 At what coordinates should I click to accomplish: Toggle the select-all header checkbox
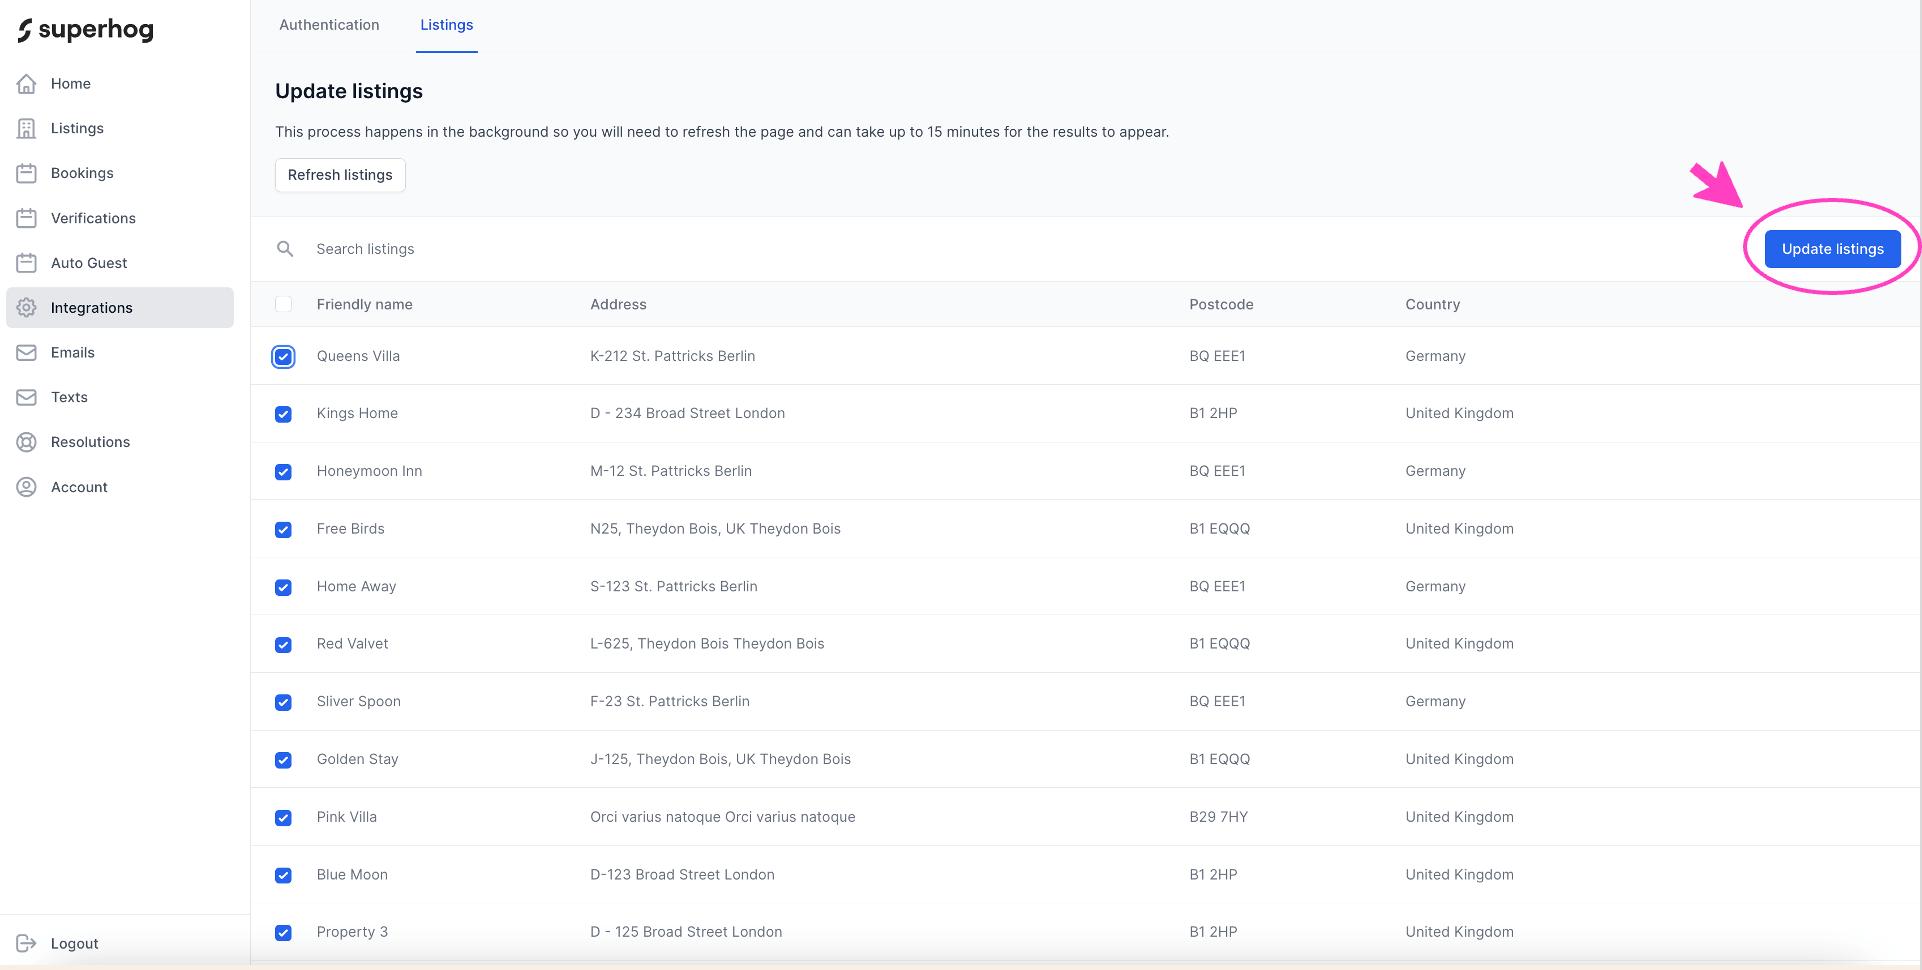tap(284, 304)
